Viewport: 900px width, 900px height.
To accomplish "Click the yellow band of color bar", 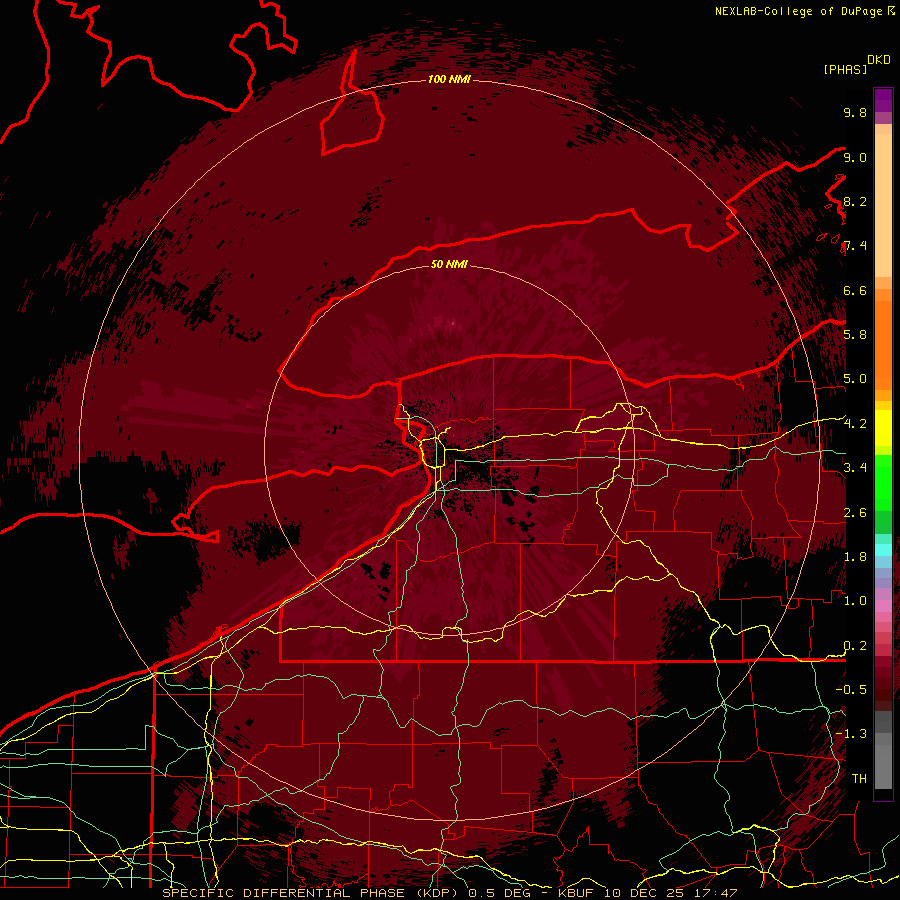I will [x=883, y=428].
